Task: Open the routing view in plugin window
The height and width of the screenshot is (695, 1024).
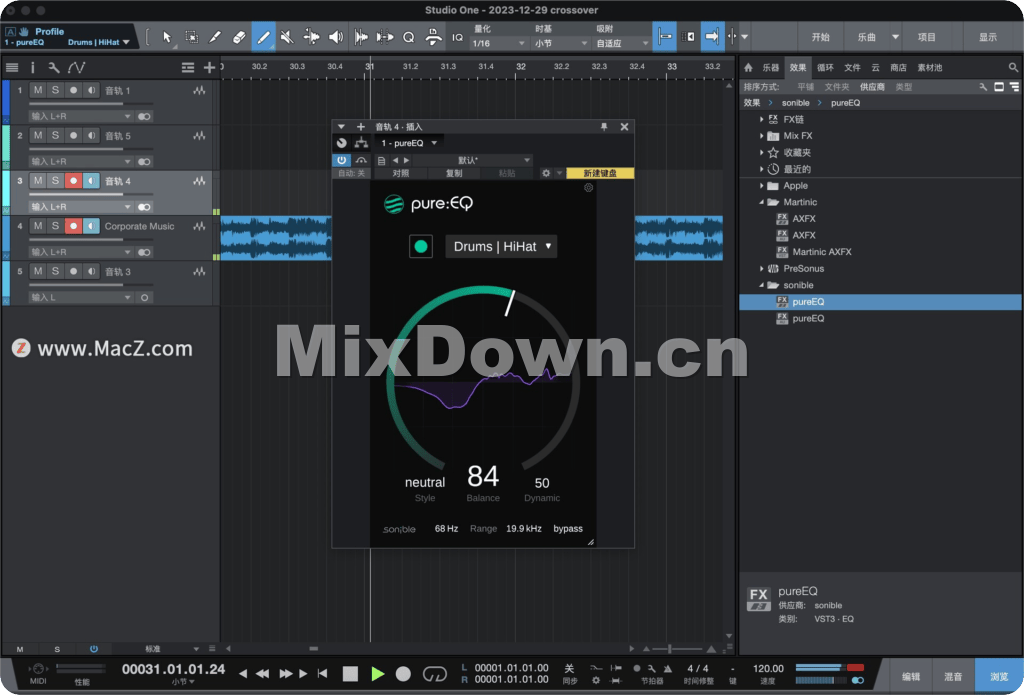Action: [361, 143]
